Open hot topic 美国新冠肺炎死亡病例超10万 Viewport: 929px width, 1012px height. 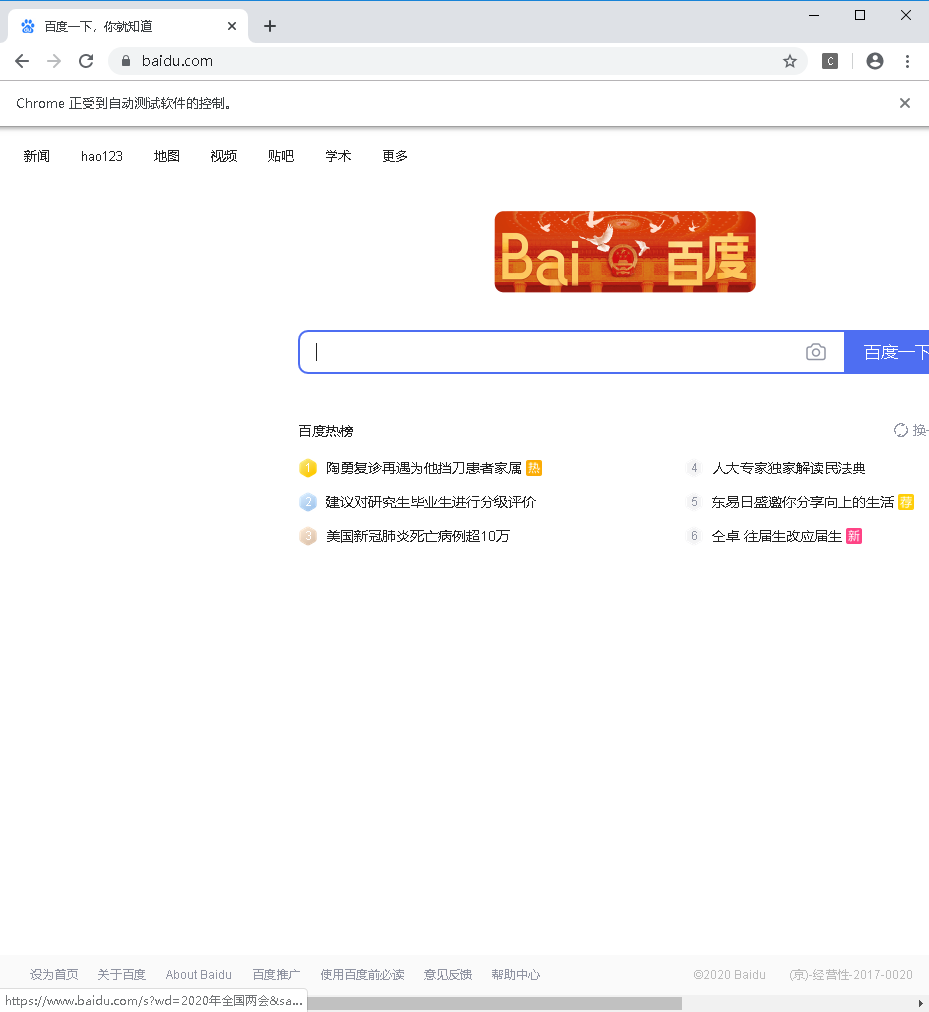(x=418, y=536)
